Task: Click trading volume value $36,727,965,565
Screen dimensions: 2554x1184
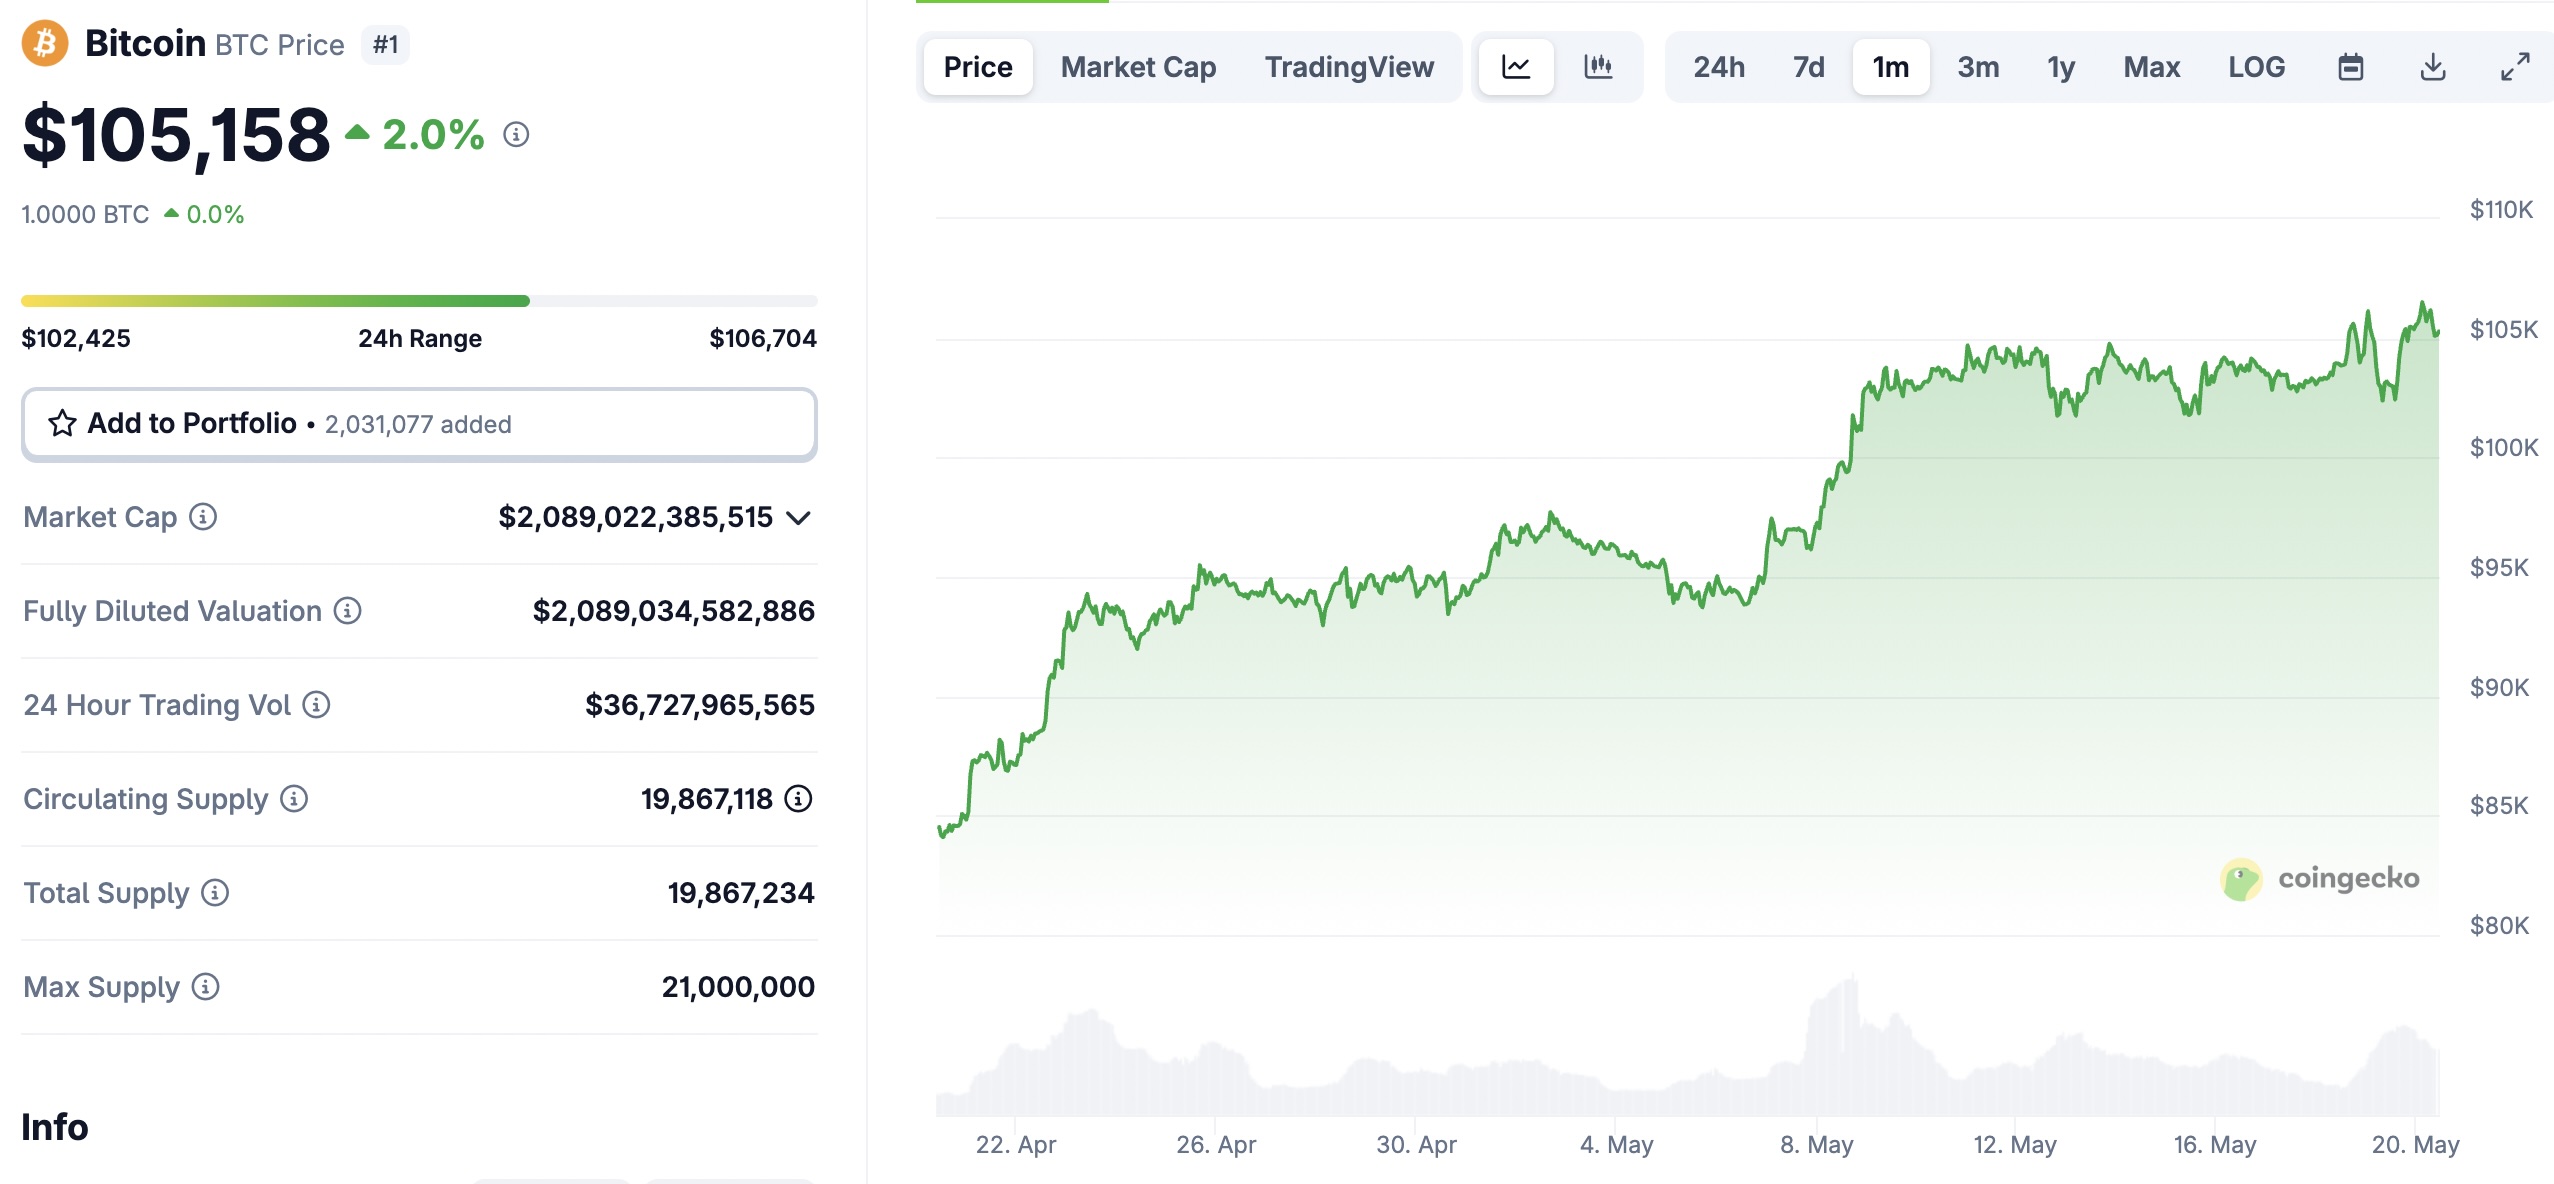Action: click(700, 705)
